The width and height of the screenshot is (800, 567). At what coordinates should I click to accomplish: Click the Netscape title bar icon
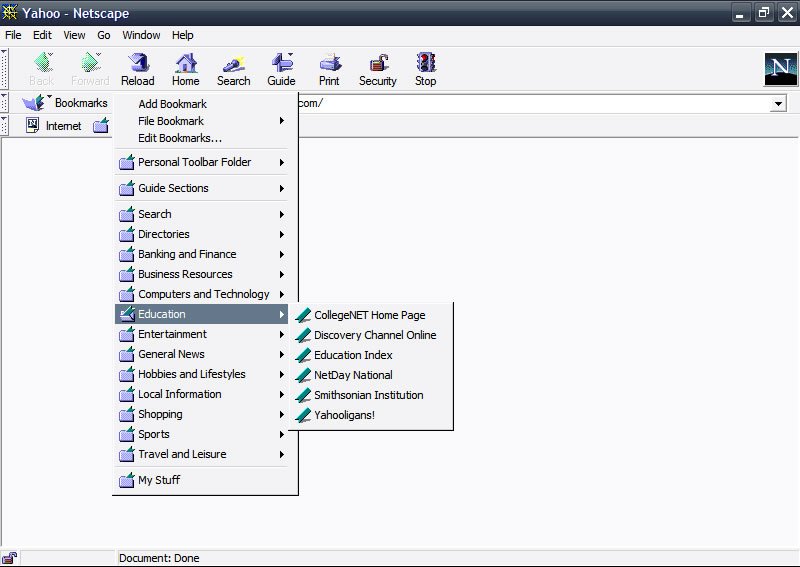[10, 12]
